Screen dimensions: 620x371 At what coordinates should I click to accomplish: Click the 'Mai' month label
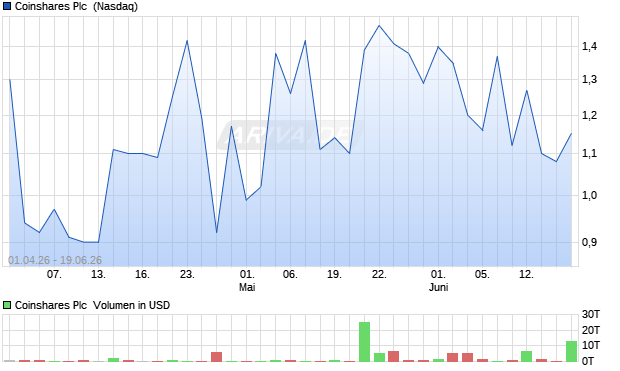click(x=247, y=287)
